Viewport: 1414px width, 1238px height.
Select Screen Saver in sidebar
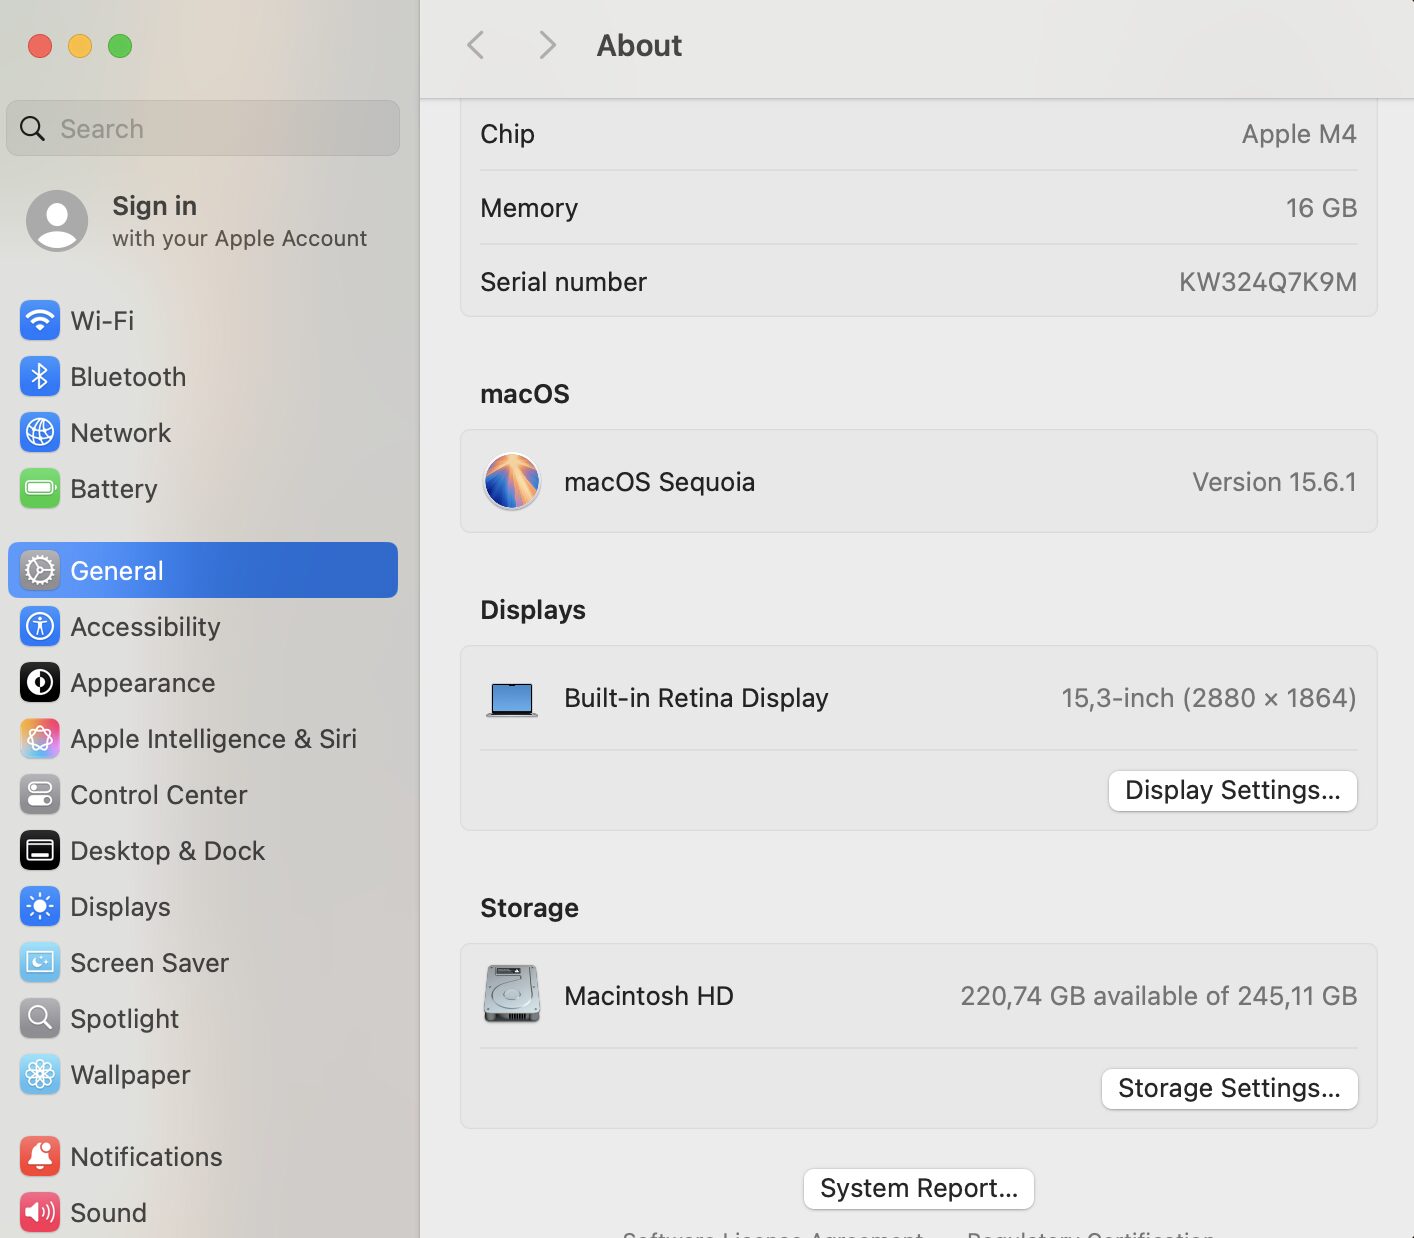[x=149, y=963]
